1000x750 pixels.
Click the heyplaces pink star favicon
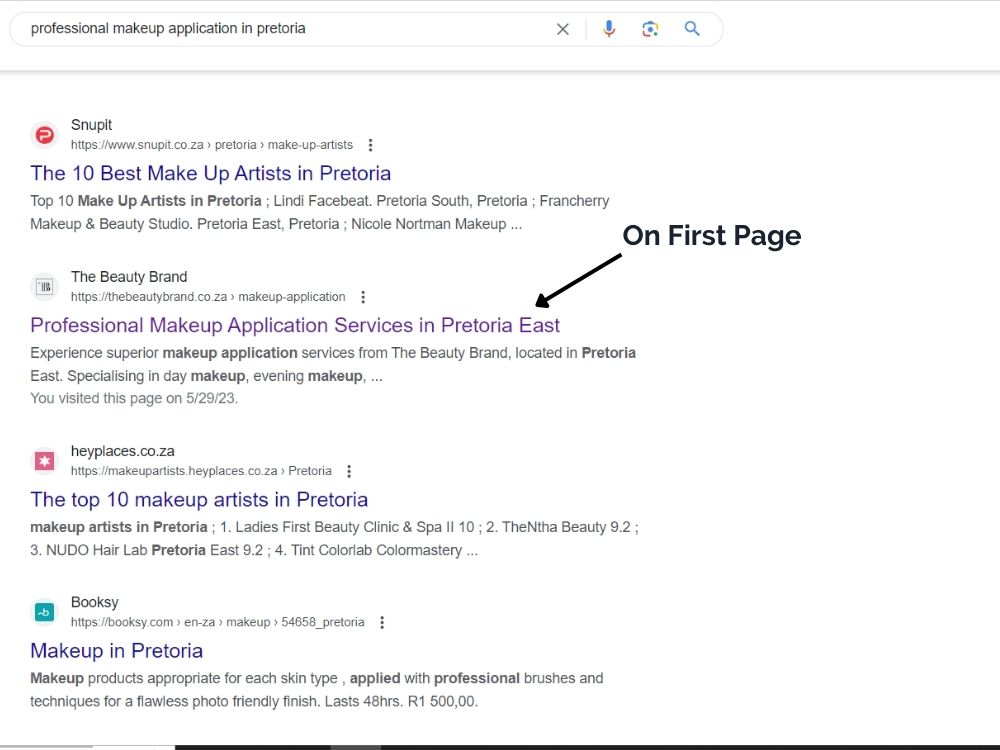click(45, 460)
